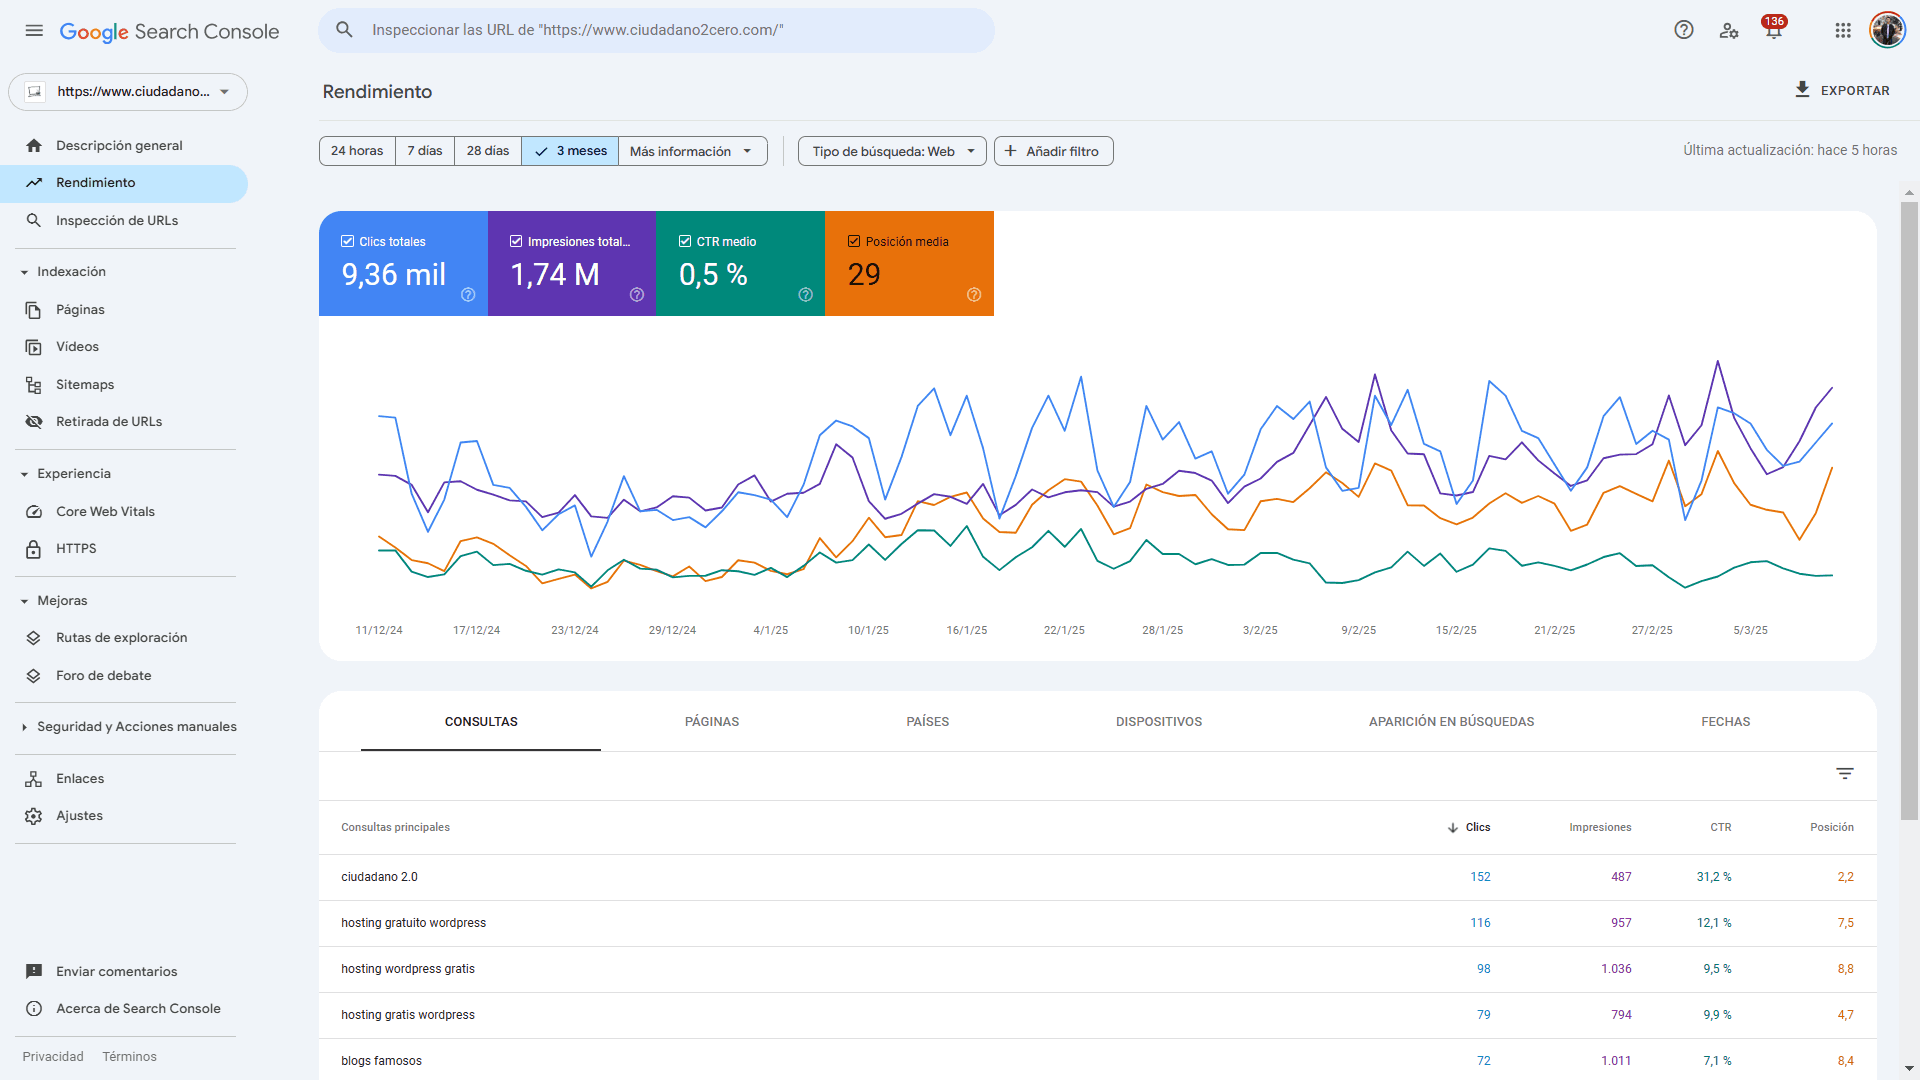
Task: Click query 'blogs famosos'
Action: point(381,1061)
